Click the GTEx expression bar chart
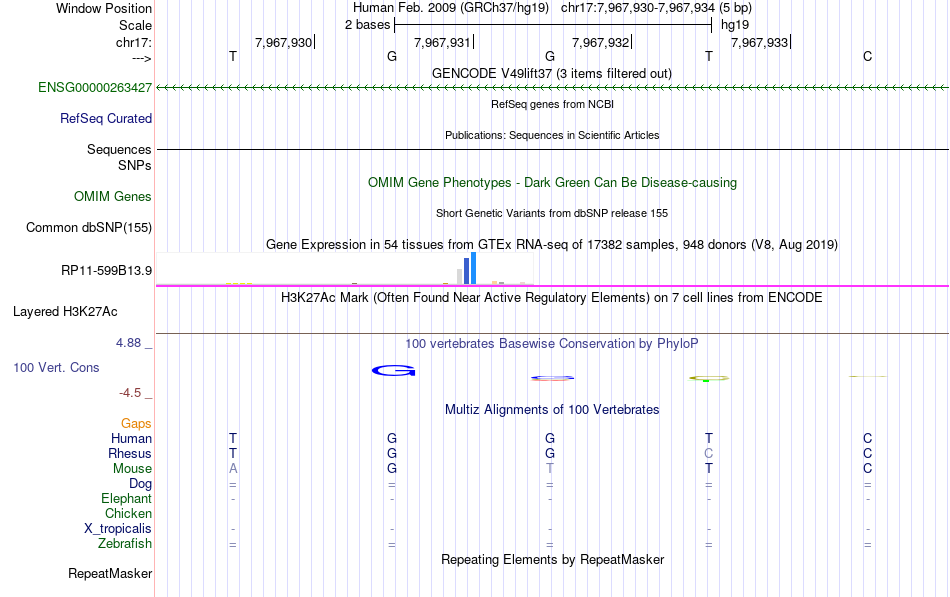Screen dimensions: 950x597 tap(345, 268)
